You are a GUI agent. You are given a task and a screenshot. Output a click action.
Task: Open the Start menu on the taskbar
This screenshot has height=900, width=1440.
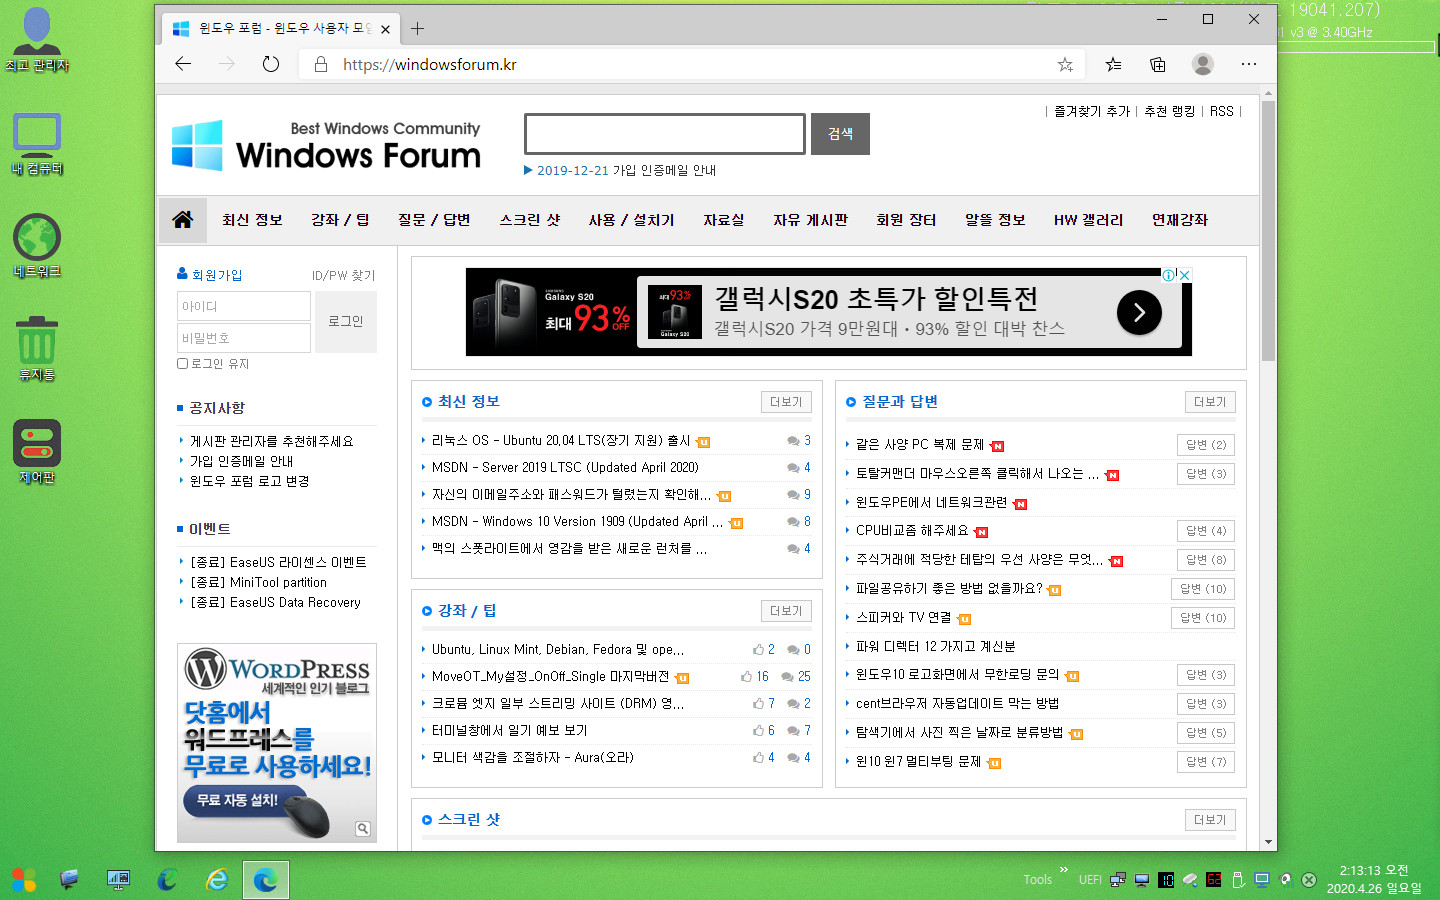[x=24, y=880]
